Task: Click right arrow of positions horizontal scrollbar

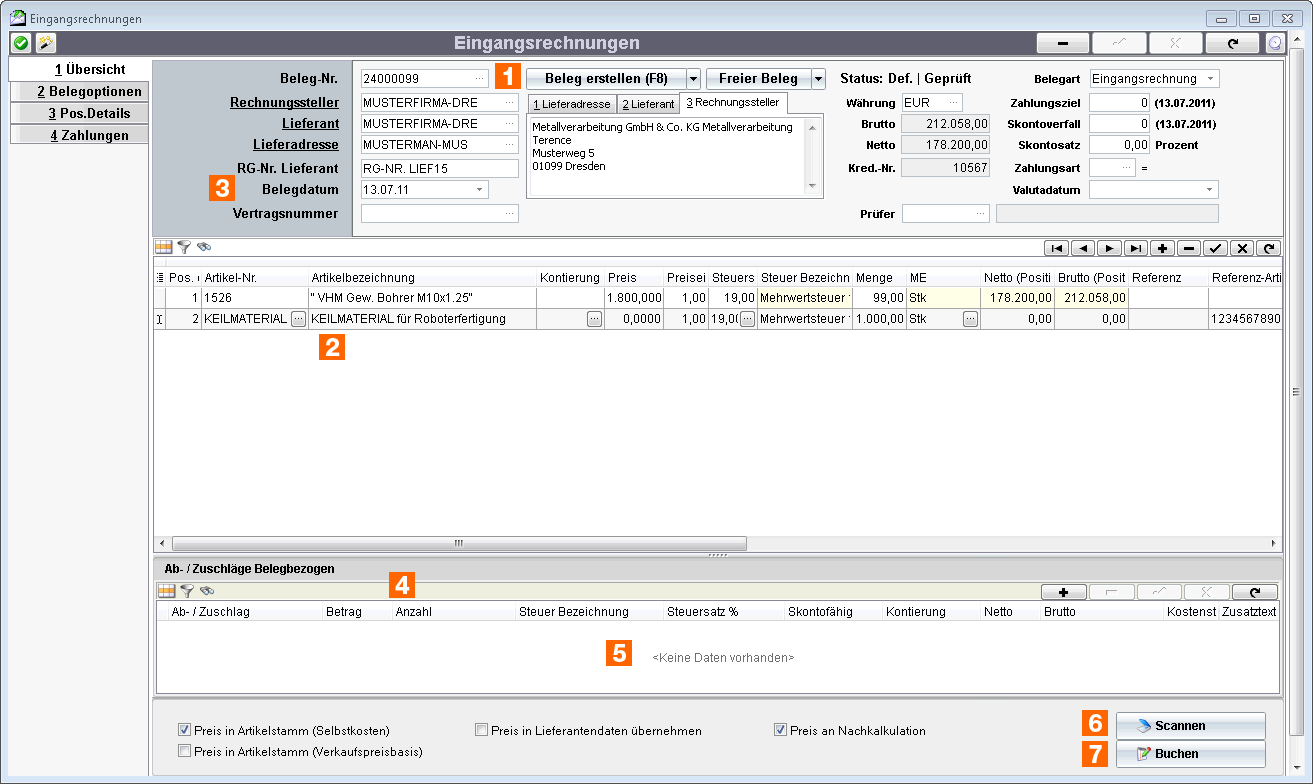Action: point(1274,543)
